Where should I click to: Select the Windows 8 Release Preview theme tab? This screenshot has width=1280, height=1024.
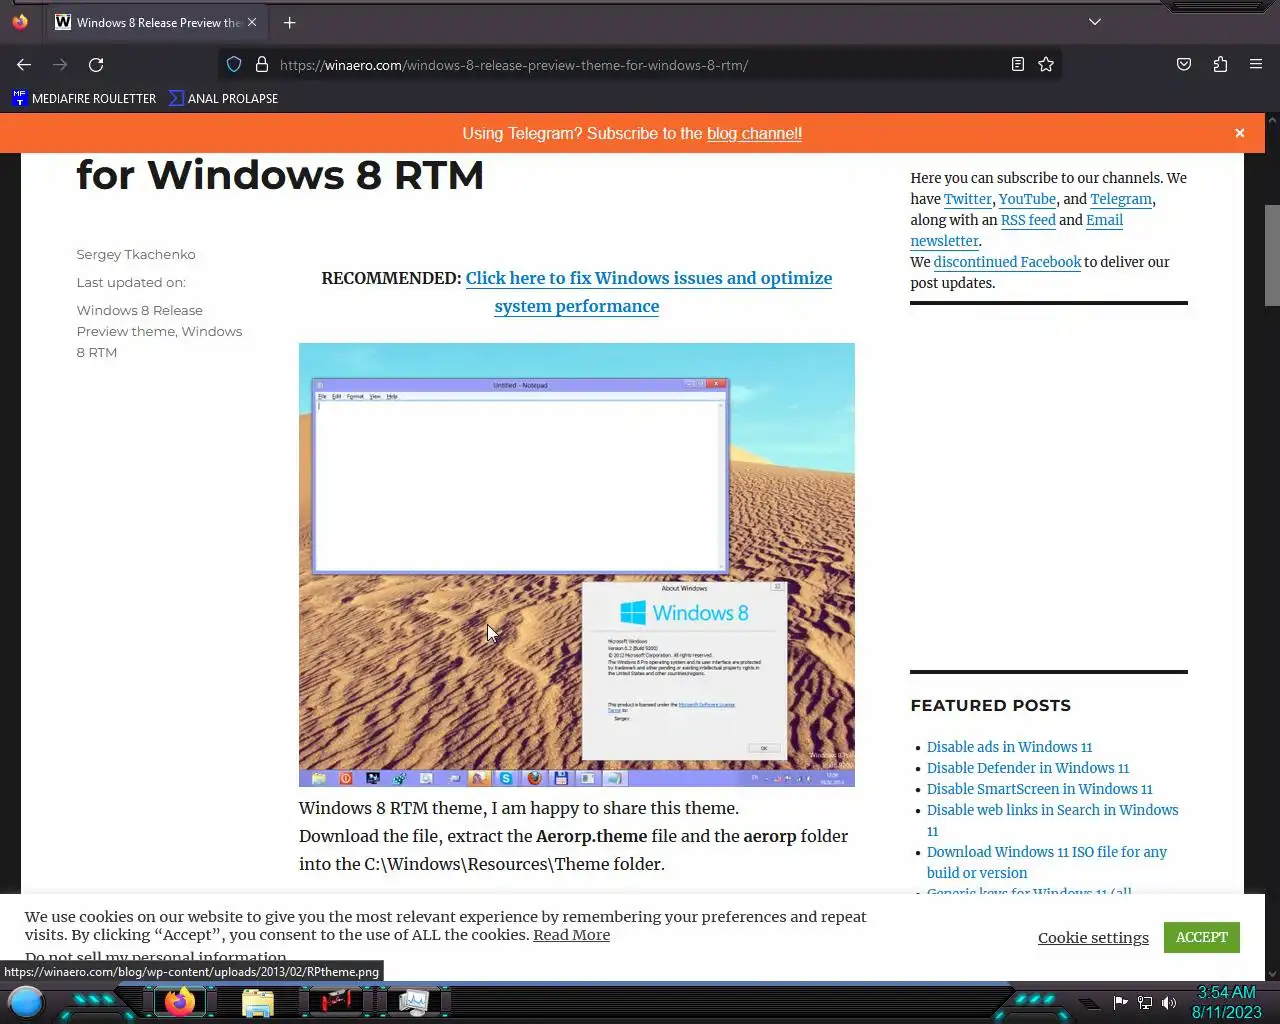point(157,22)
